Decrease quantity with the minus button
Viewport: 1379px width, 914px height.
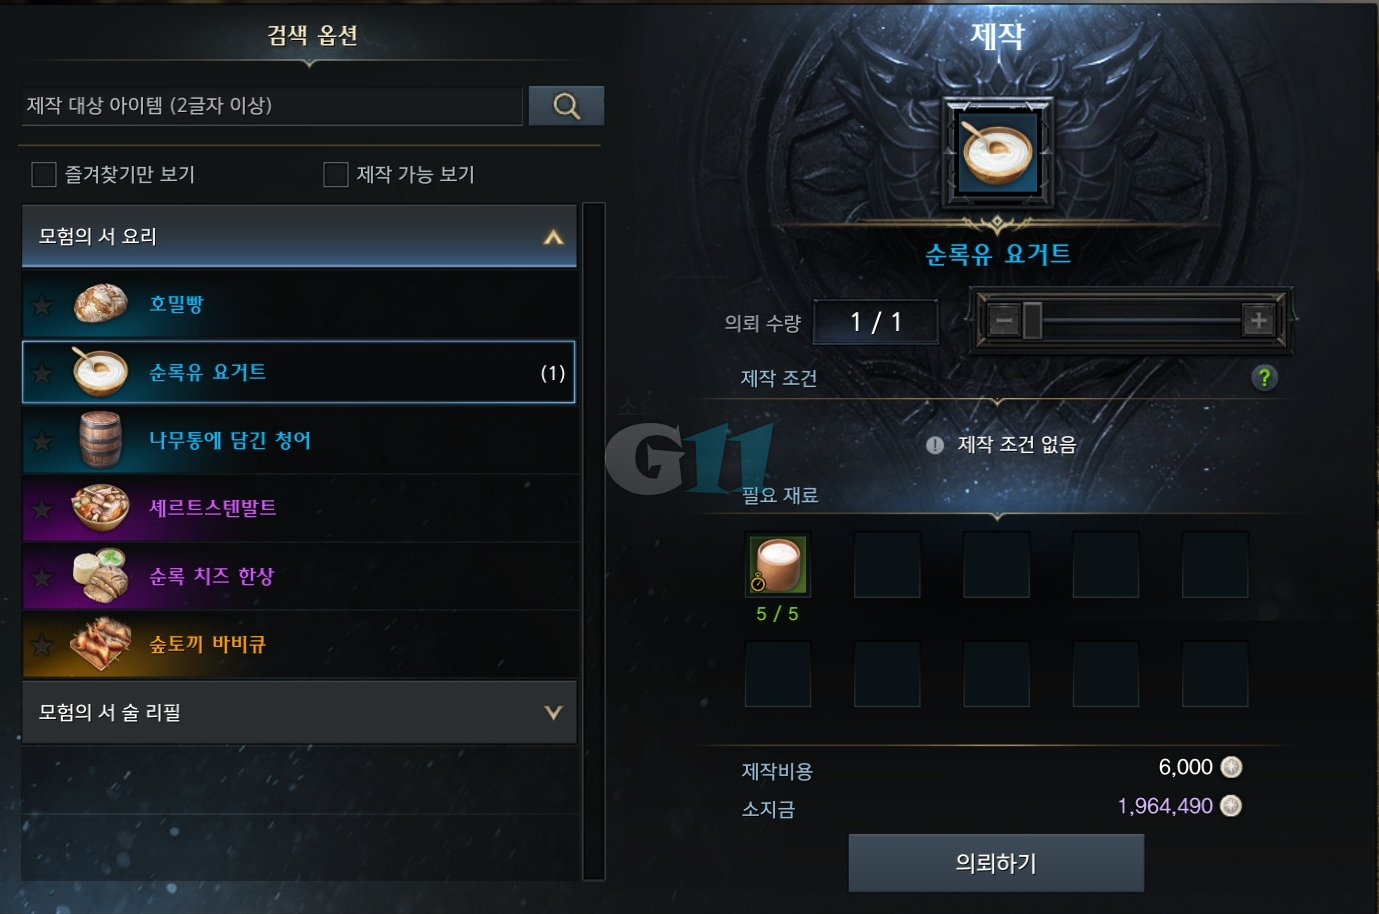(1003, 321)
